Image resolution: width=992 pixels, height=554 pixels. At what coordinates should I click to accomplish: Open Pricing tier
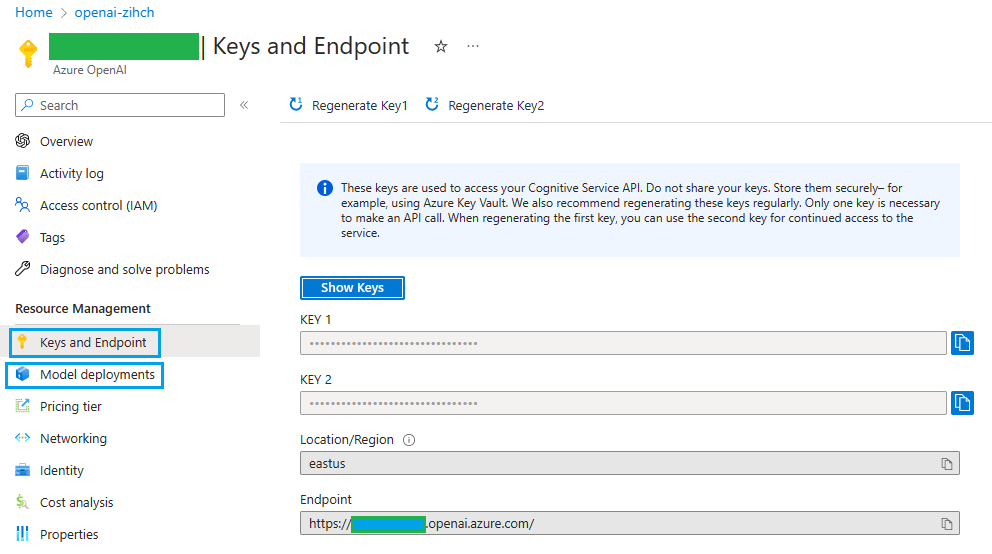(71, 407)
